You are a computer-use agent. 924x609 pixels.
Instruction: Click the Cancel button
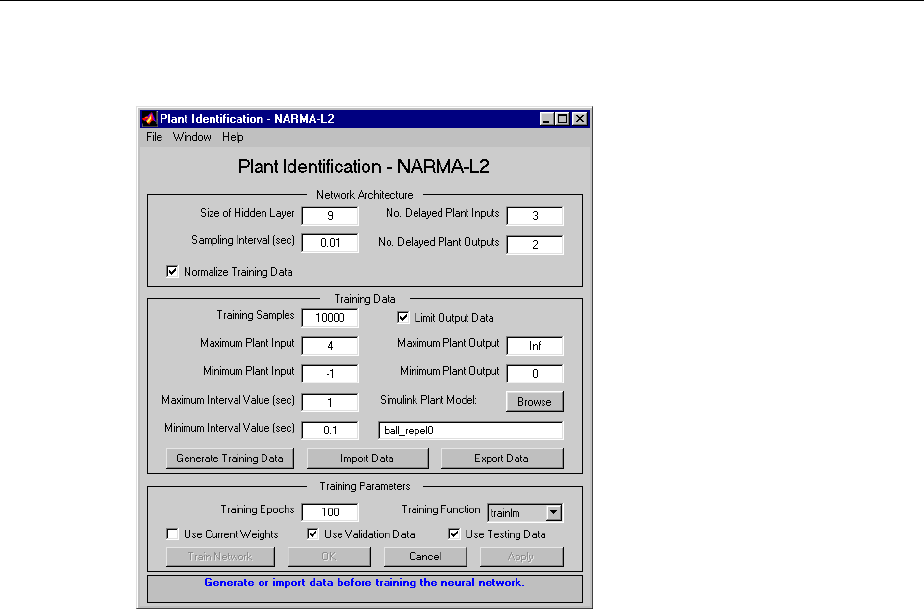425,557
